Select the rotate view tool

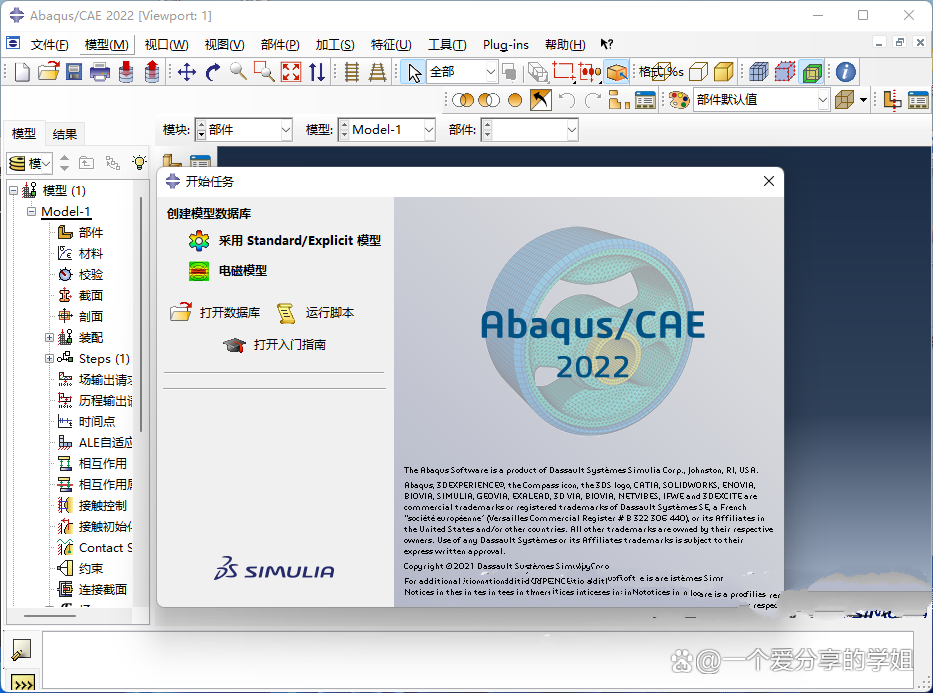[212, 72]
